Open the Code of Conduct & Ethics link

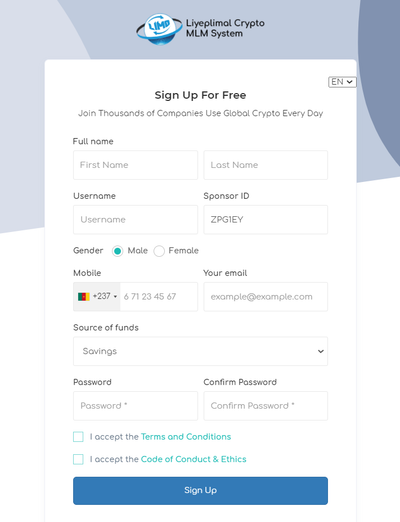[193, 459]
